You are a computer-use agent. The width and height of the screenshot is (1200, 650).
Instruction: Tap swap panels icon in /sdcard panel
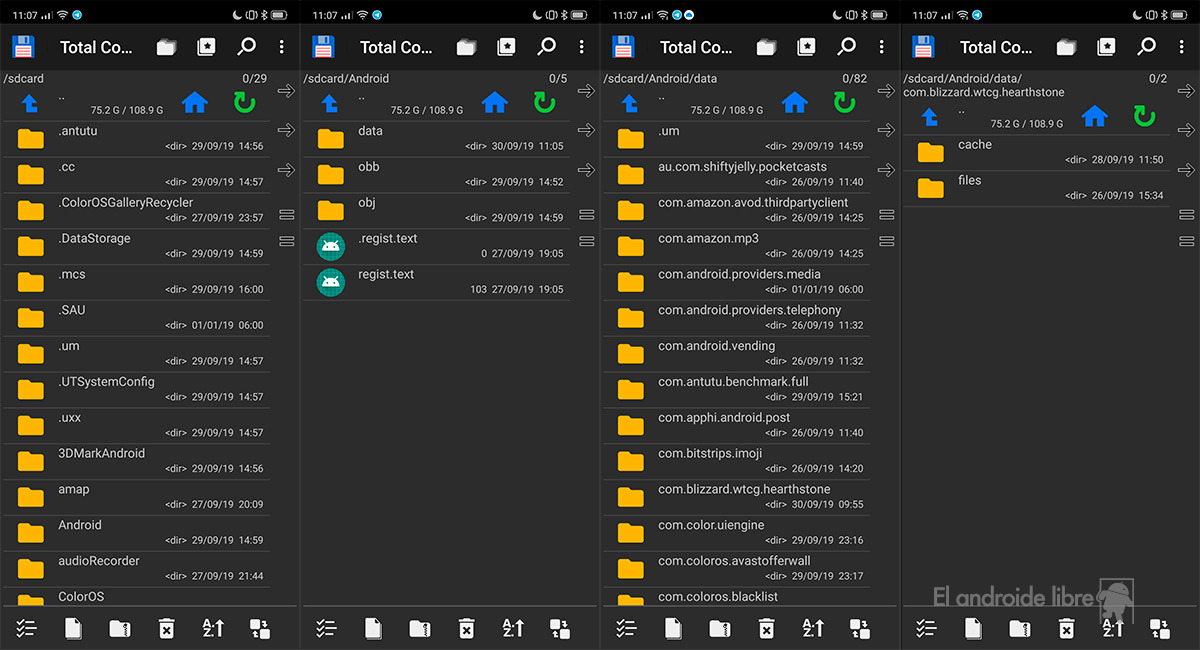[260, 628]
